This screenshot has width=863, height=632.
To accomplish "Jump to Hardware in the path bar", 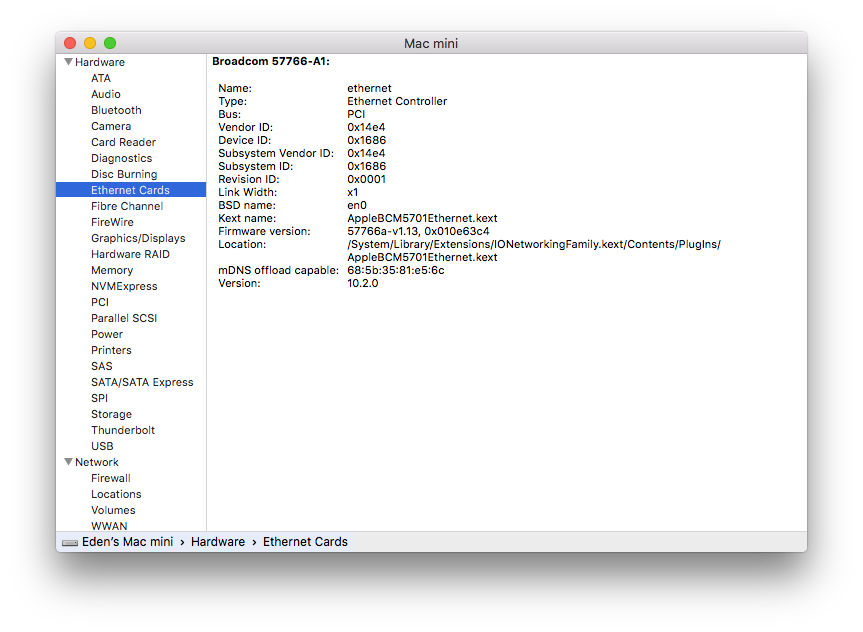I will tap(218, 542).
